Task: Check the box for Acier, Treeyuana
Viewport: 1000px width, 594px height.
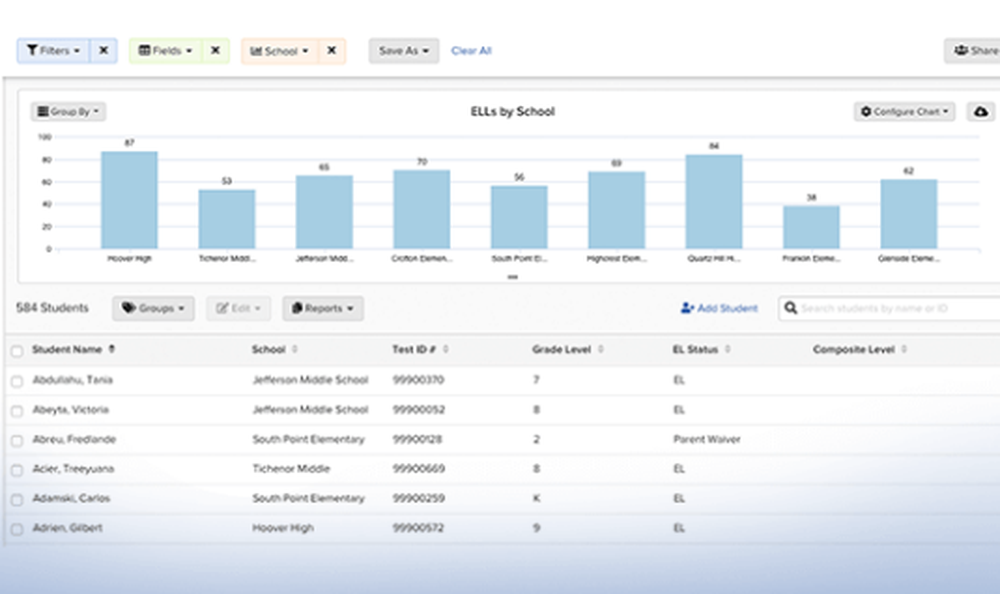Action: point(17,470)
